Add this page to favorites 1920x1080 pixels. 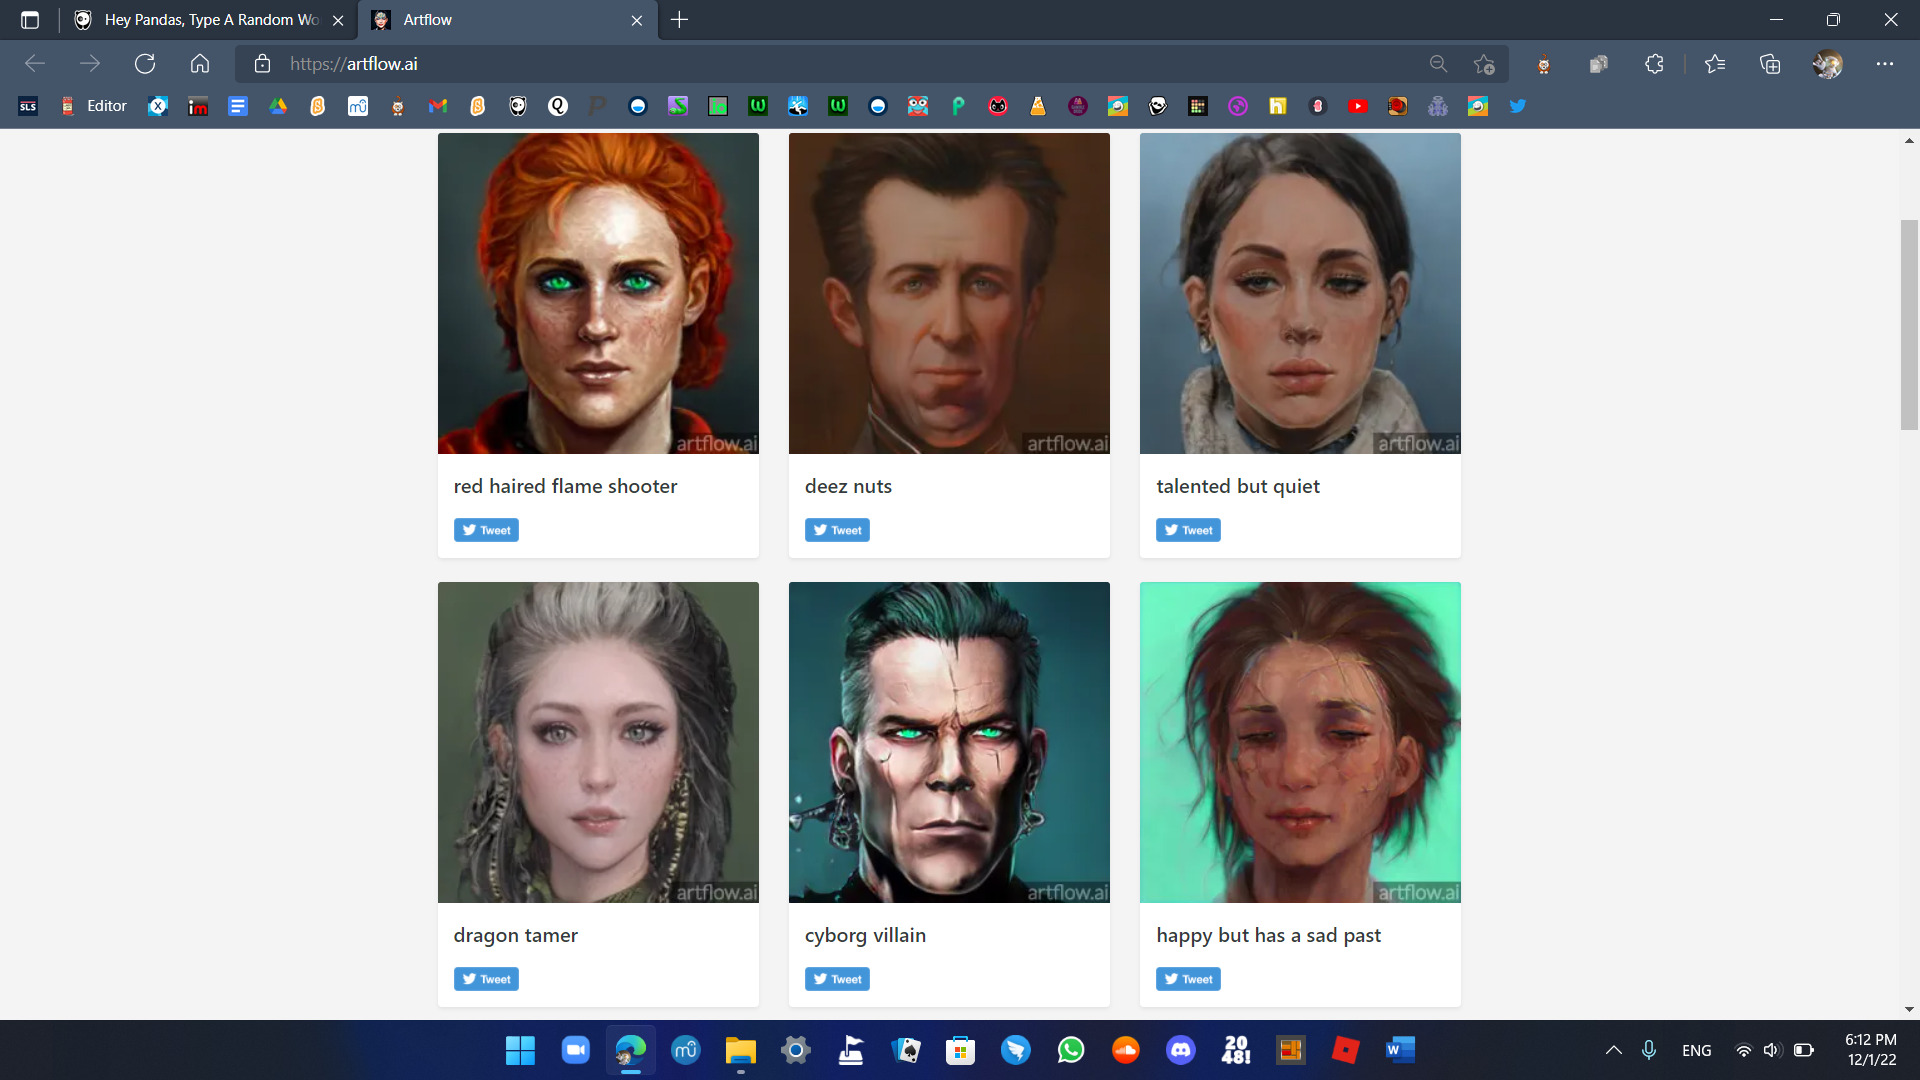pyautogui.click(x=1484, y=64)
